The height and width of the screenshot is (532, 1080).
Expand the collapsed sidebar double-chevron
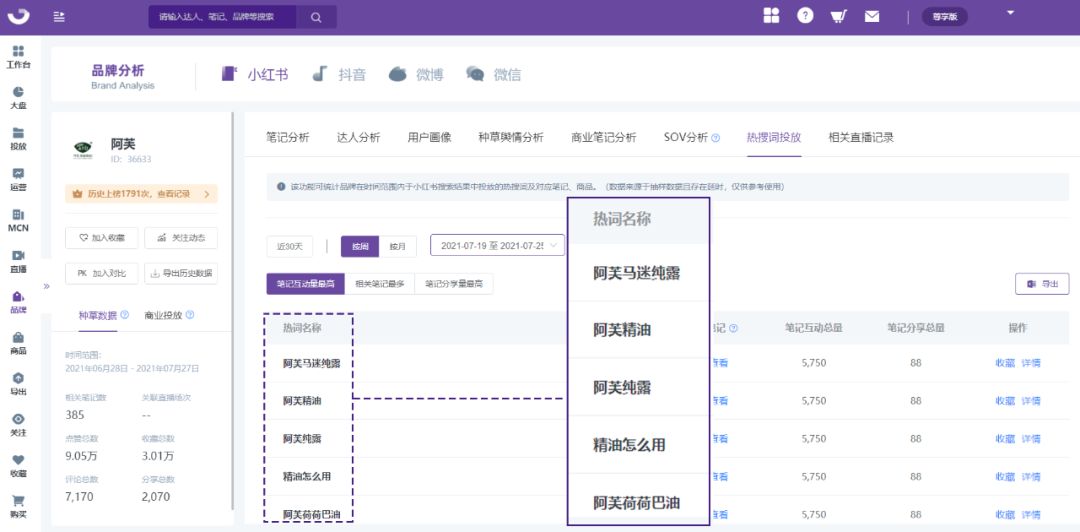pos(46,286)
